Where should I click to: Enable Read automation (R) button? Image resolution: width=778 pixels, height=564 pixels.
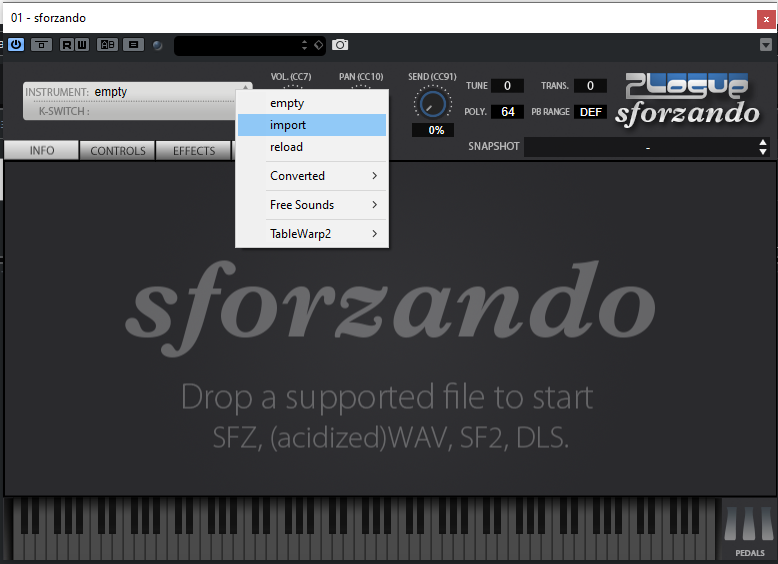[66, 45]
